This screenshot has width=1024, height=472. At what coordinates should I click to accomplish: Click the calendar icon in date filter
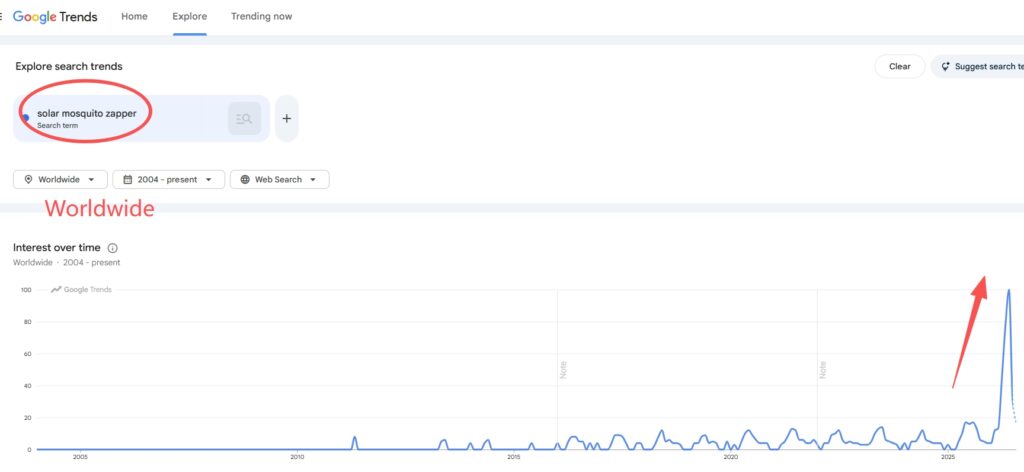click(128, 180)
